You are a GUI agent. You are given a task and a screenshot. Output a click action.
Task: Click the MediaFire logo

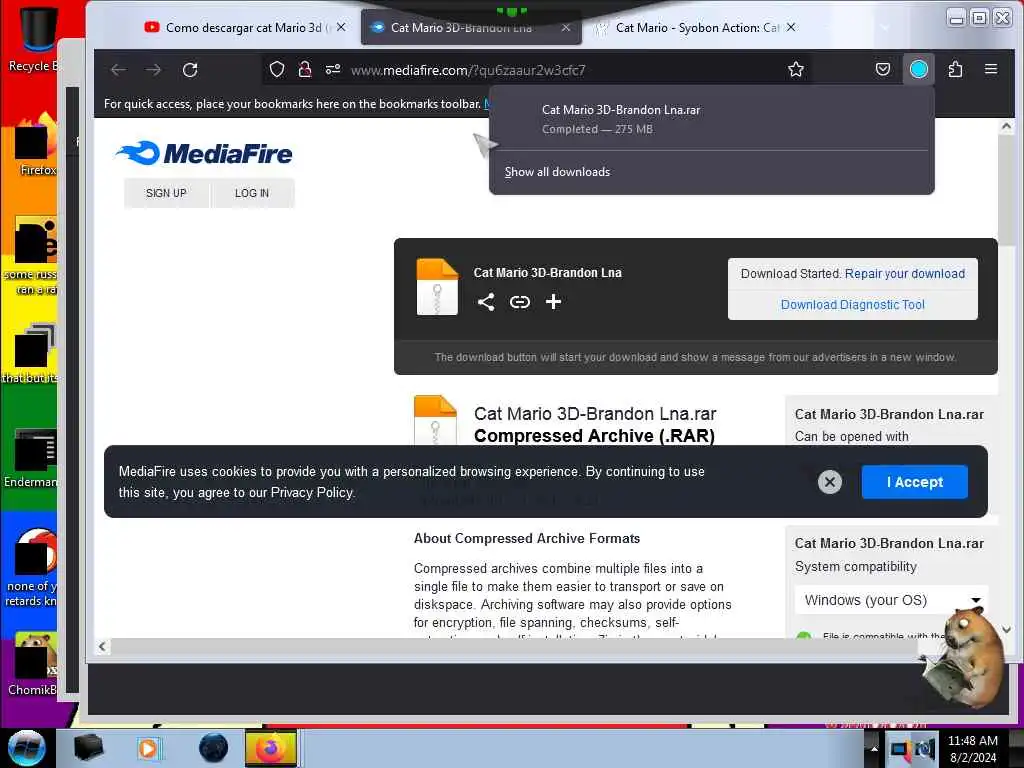[203, 153]
